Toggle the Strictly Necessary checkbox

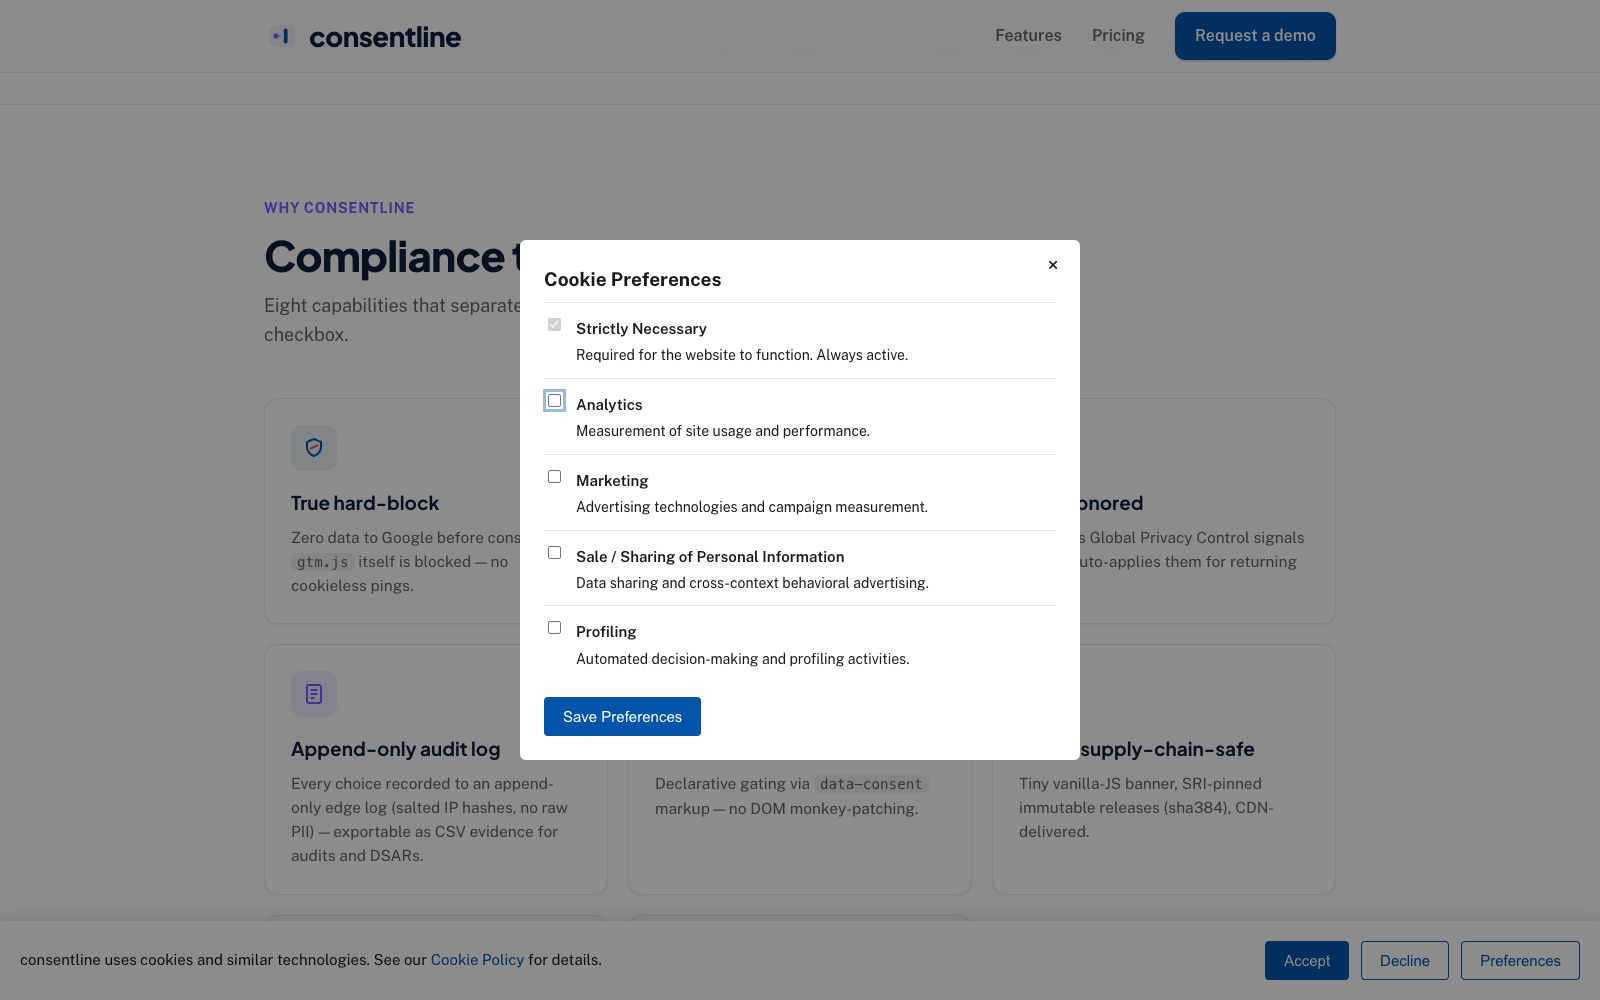(554, 325)
